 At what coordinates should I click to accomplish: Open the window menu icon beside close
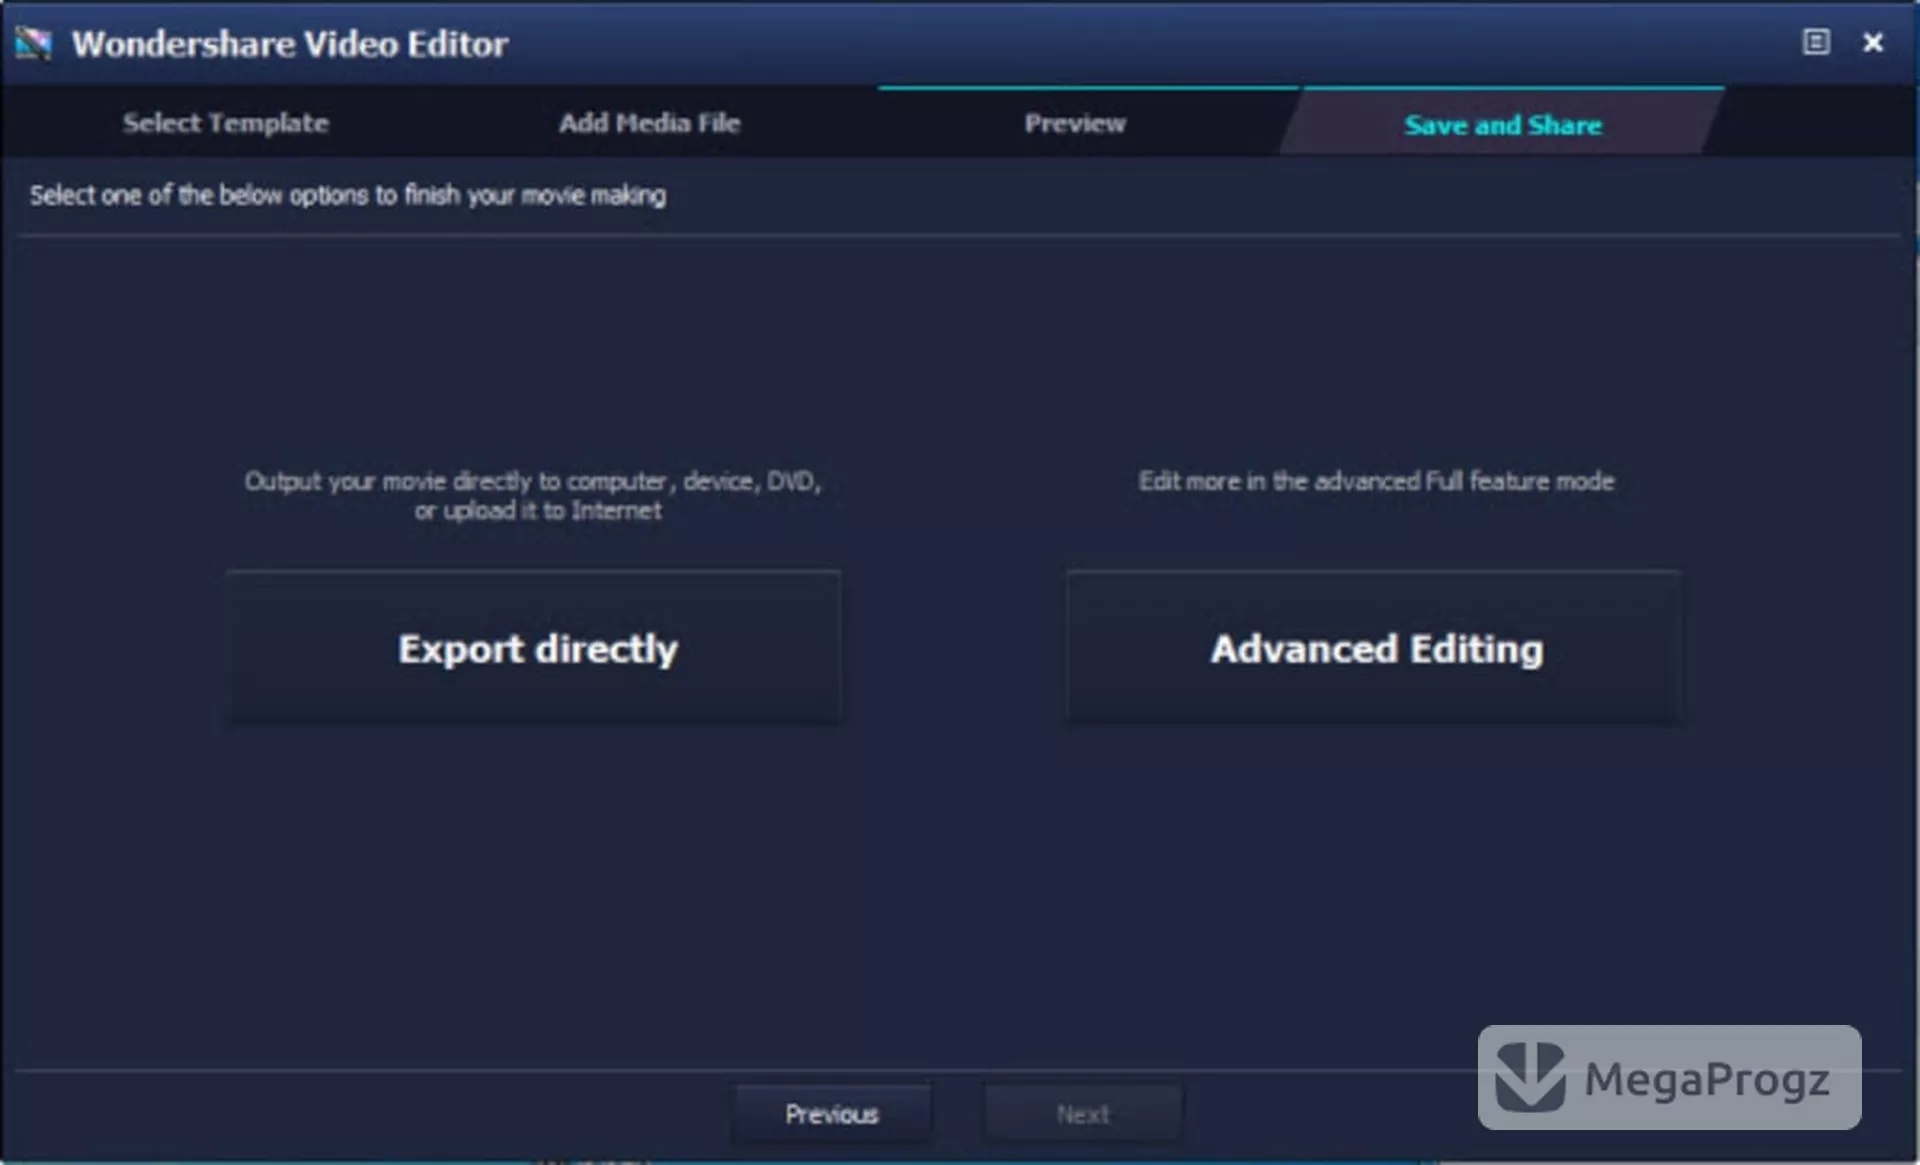coord(1816,42)
